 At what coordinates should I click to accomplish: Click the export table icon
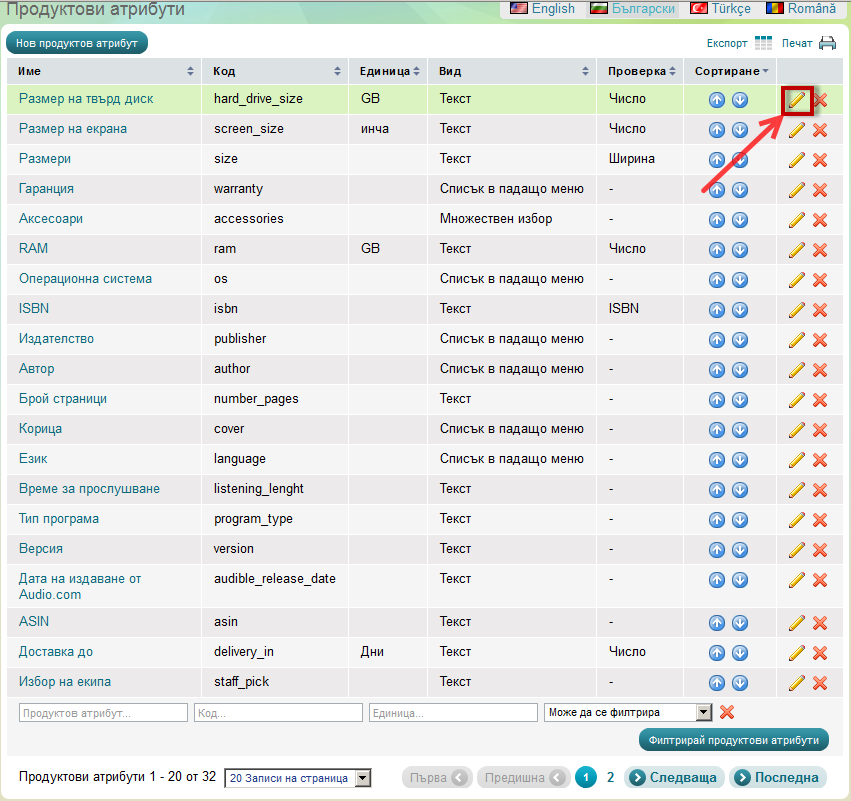(x=764, y=43)
